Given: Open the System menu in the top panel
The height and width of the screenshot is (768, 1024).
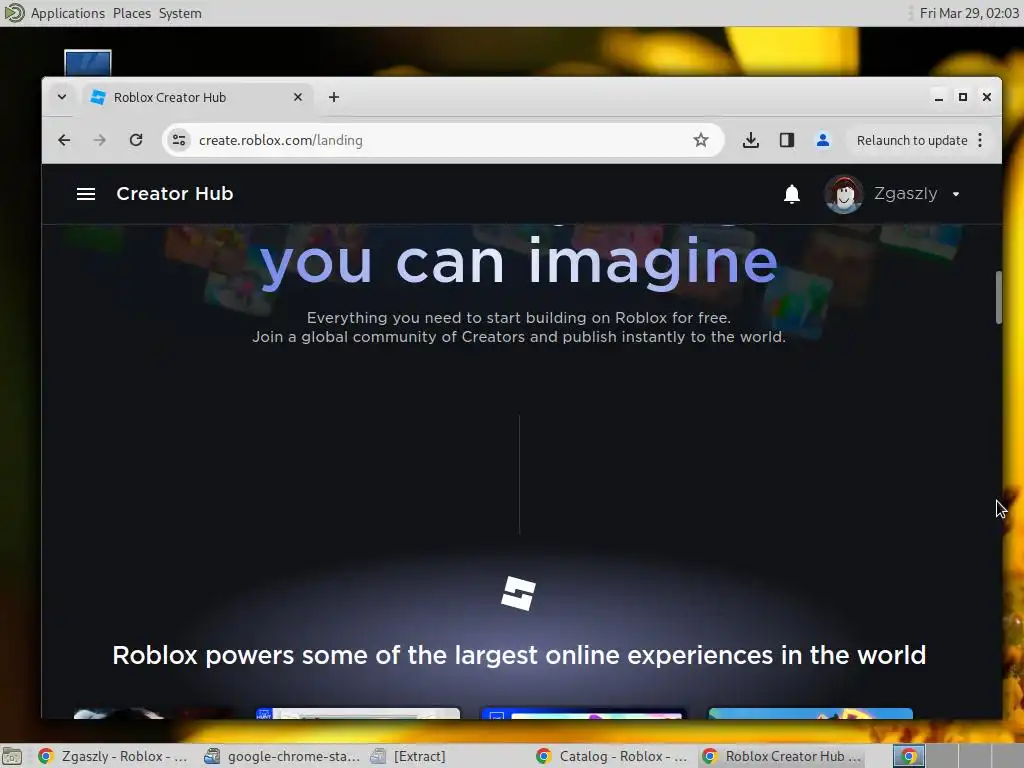Looking at the screenshot, I should pos(180,13).
